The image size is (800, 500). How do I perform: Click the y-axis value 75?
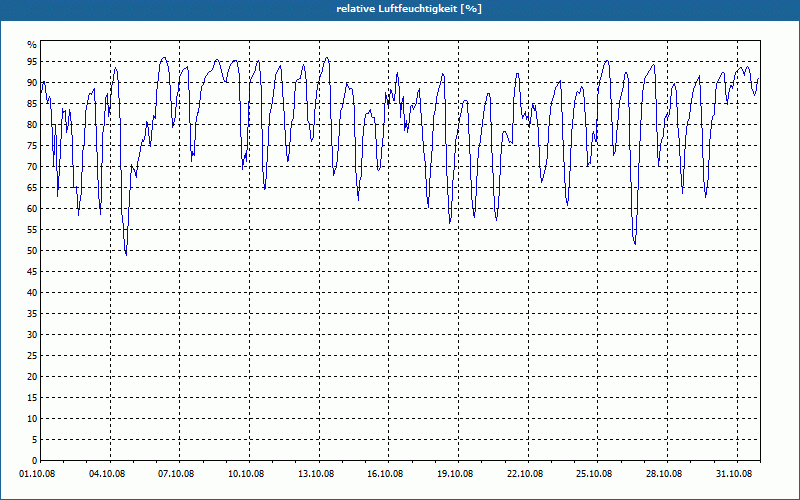[x=32, y=145]
